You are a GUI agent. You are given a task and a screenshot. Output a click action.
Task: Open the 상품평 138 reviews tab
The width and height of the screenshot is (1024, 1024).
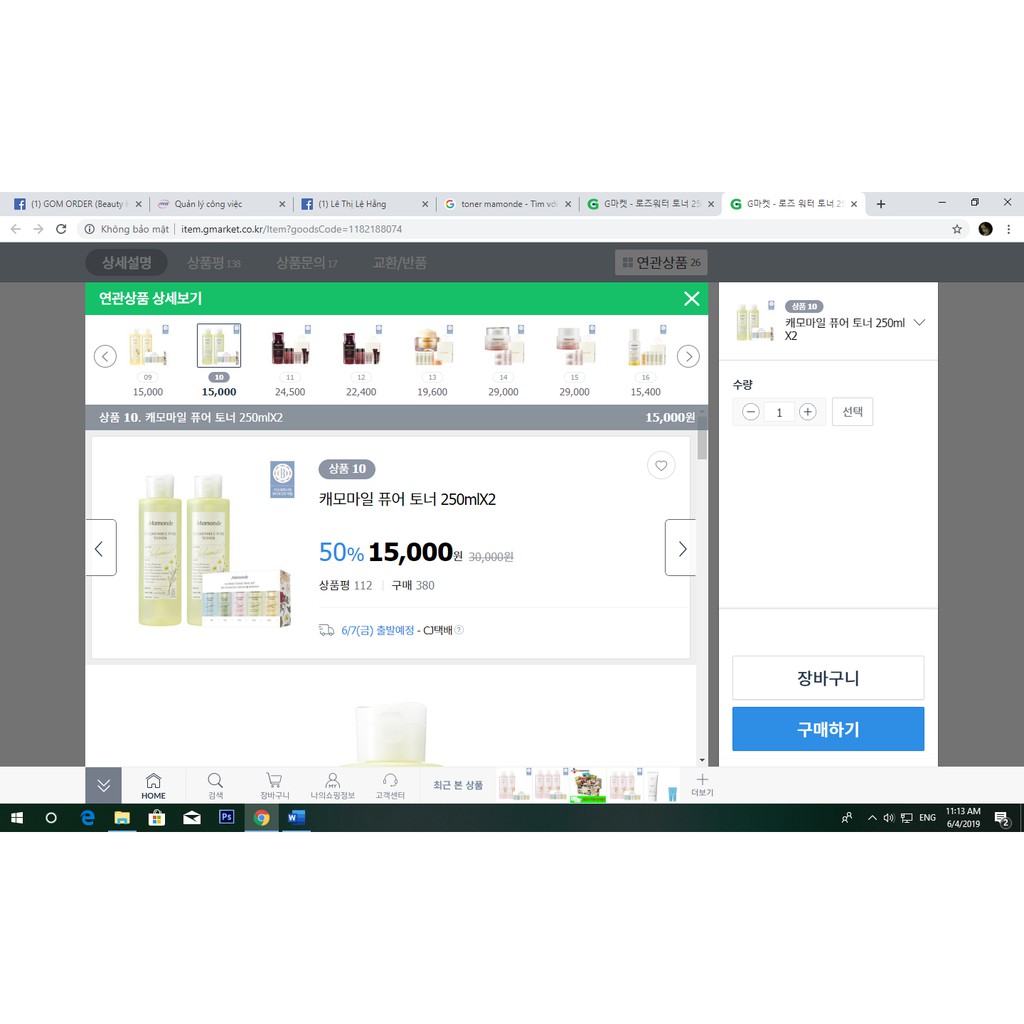(214, 263)
